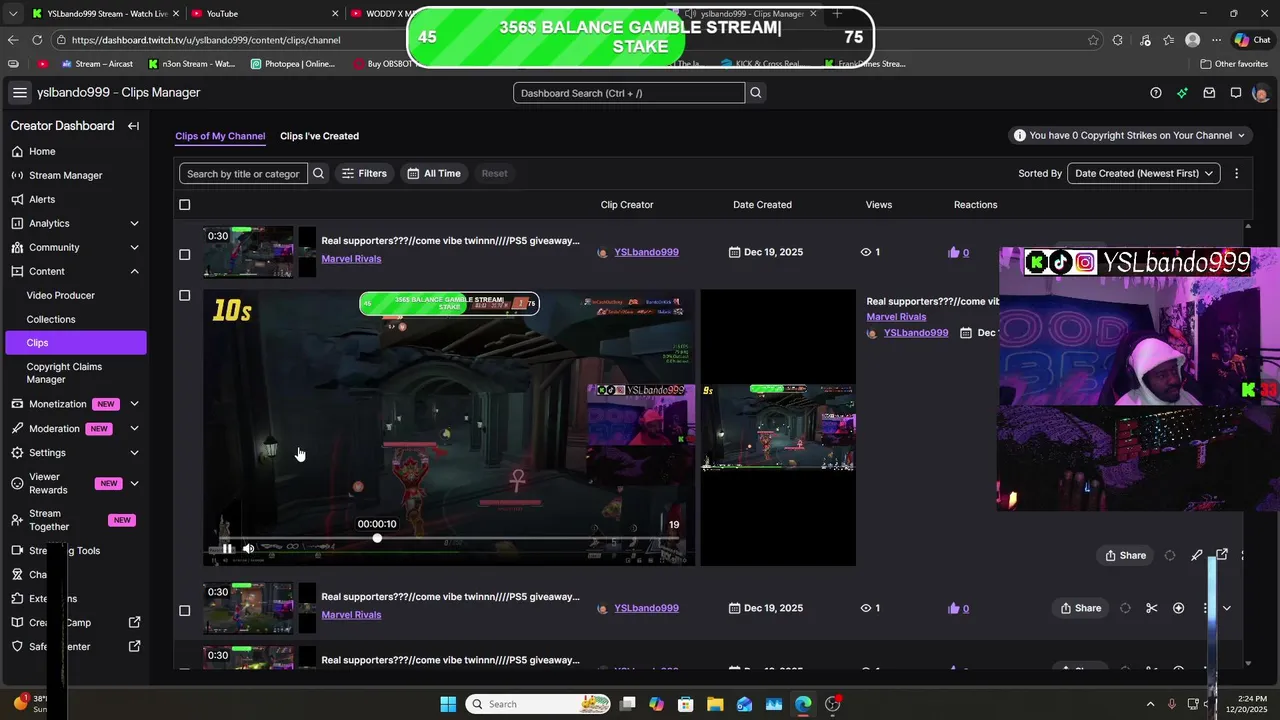
Task: Expand the Analytics sidebar section
Action: [x=134, y=223]
